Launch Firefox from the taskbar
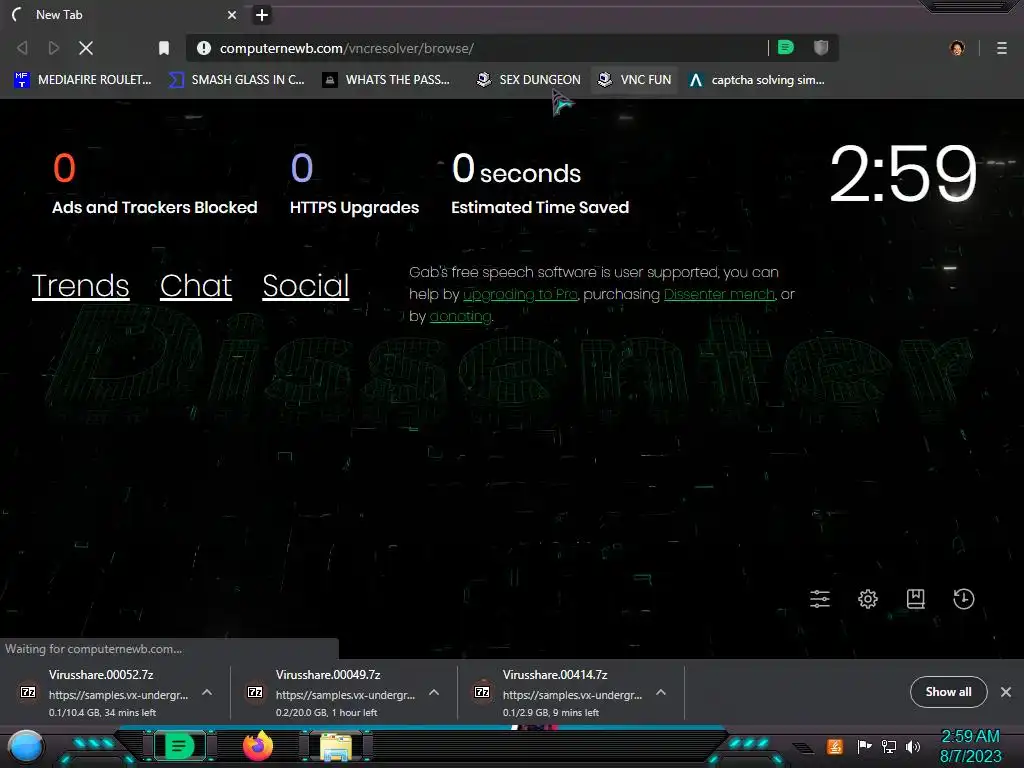Image resolution: width=1024 pixels, height=768 pixels. pyautogui.click(x=257, y=746)
